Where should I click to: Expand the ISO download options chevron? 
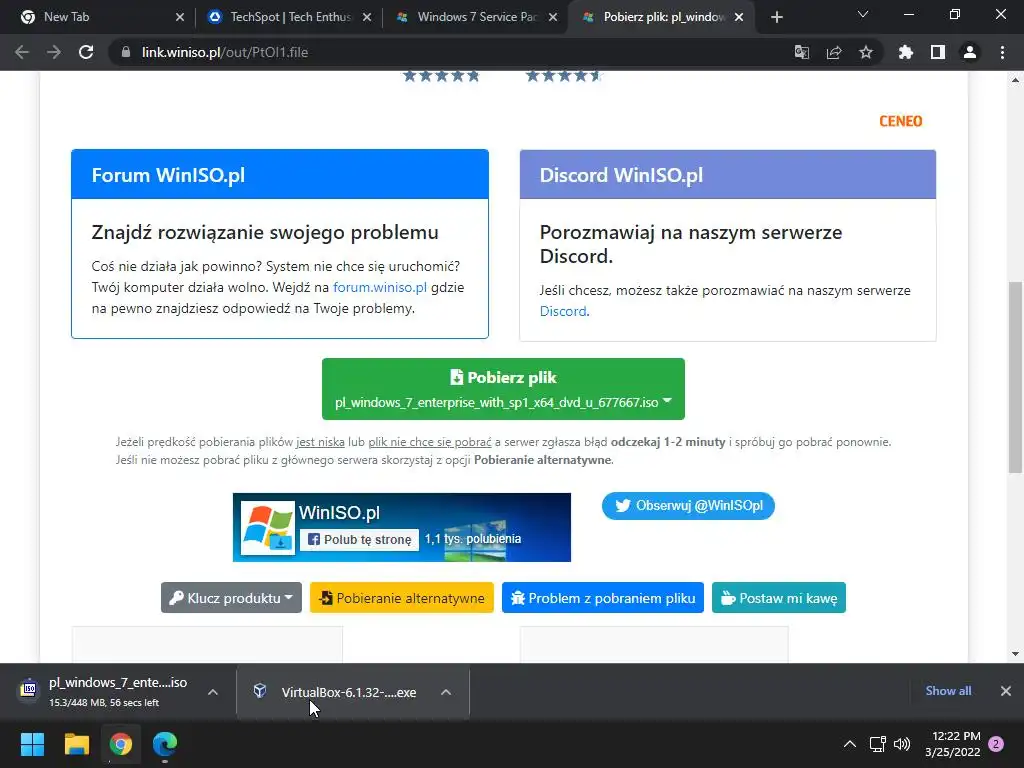click(x=213, y=692)
